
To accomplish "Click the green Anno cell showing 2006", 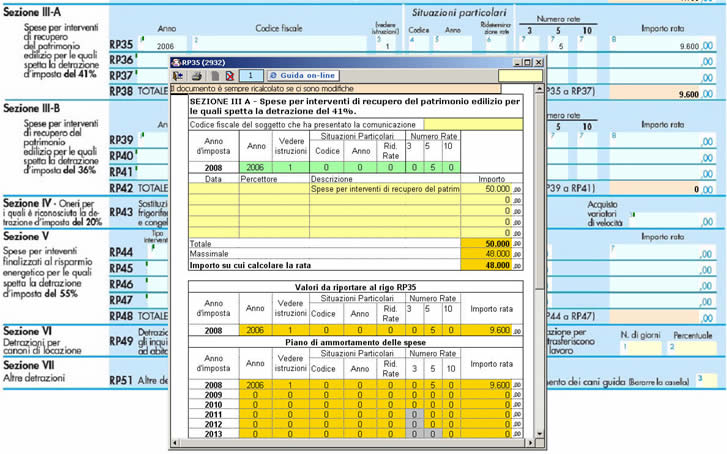I will (x=258, y=167).
